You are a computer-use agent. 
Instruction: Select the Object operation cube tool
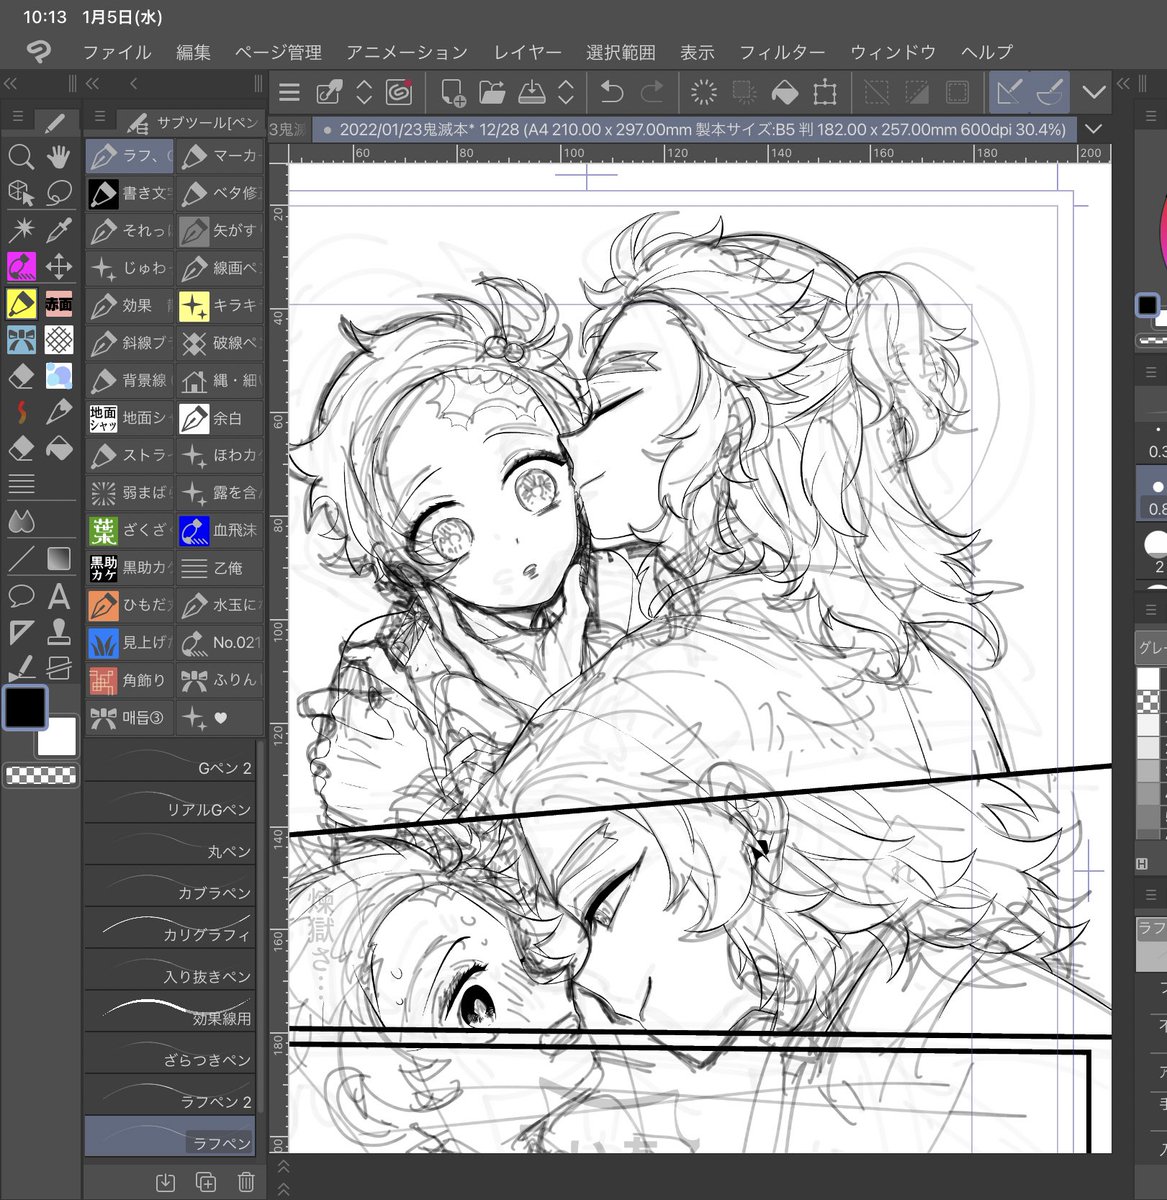[21, 193]
